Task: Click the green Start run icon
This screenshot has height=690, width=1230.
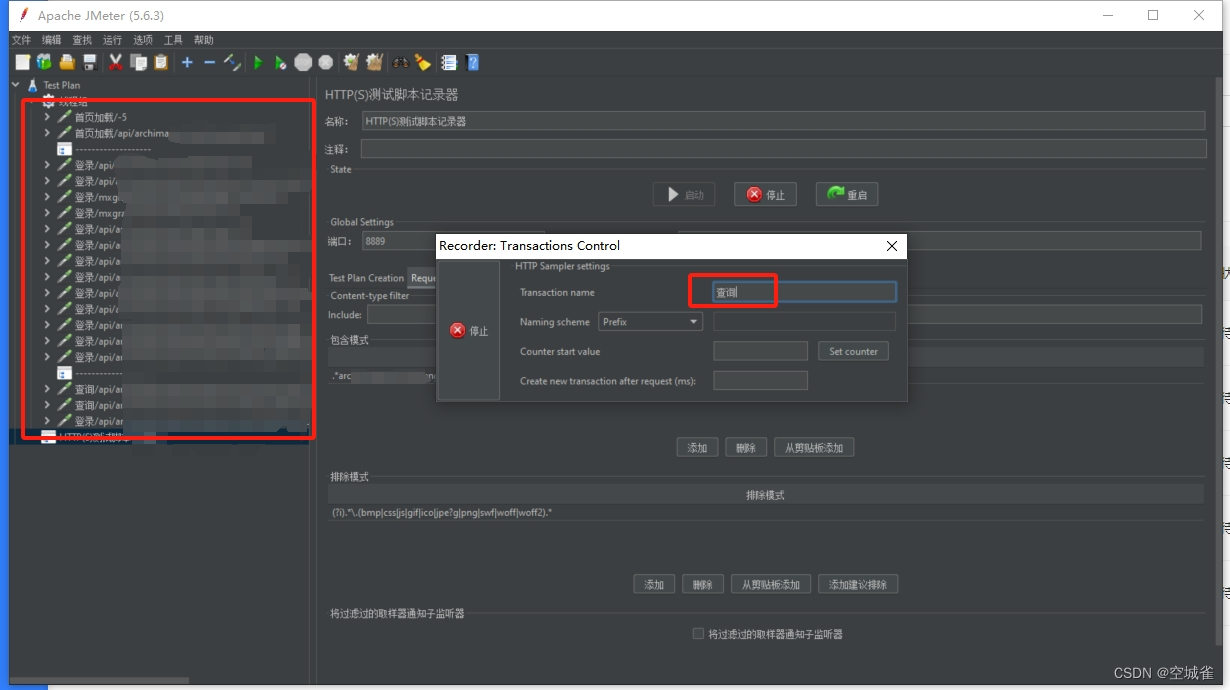Action: click(258, 62)
